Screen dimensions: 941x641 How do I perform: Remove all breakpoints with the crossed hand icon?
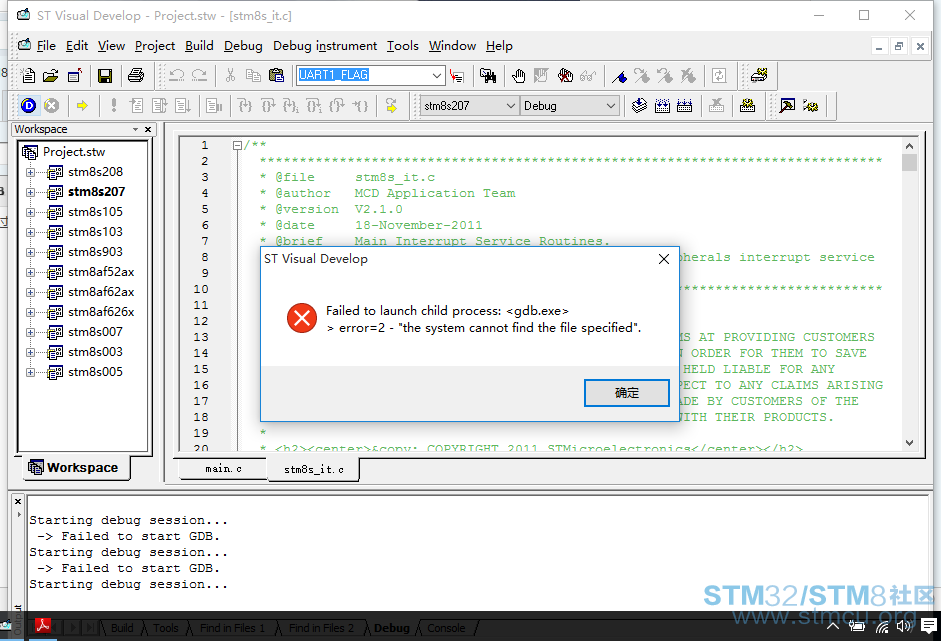565,75
